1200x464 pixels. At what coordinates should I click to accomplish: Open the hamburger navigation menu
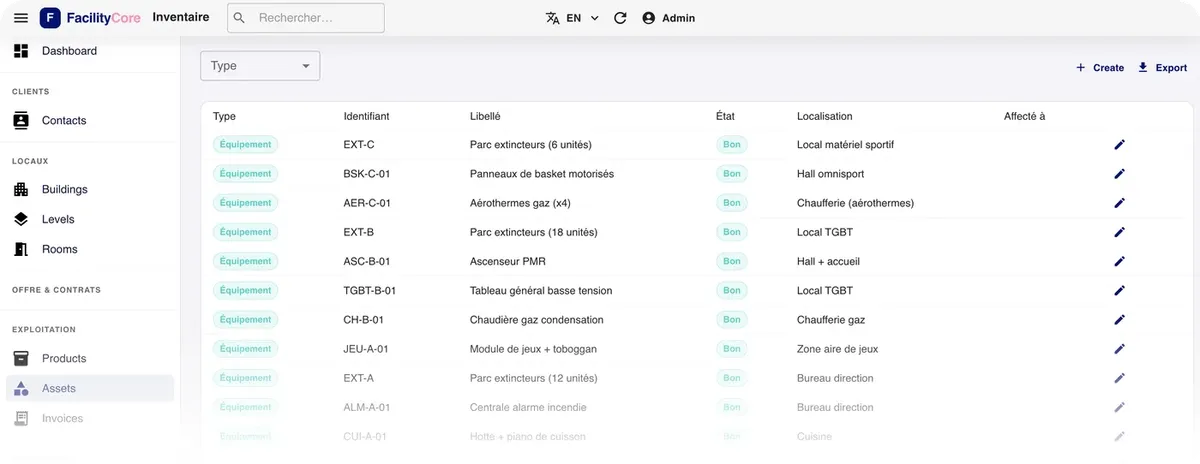21,18
